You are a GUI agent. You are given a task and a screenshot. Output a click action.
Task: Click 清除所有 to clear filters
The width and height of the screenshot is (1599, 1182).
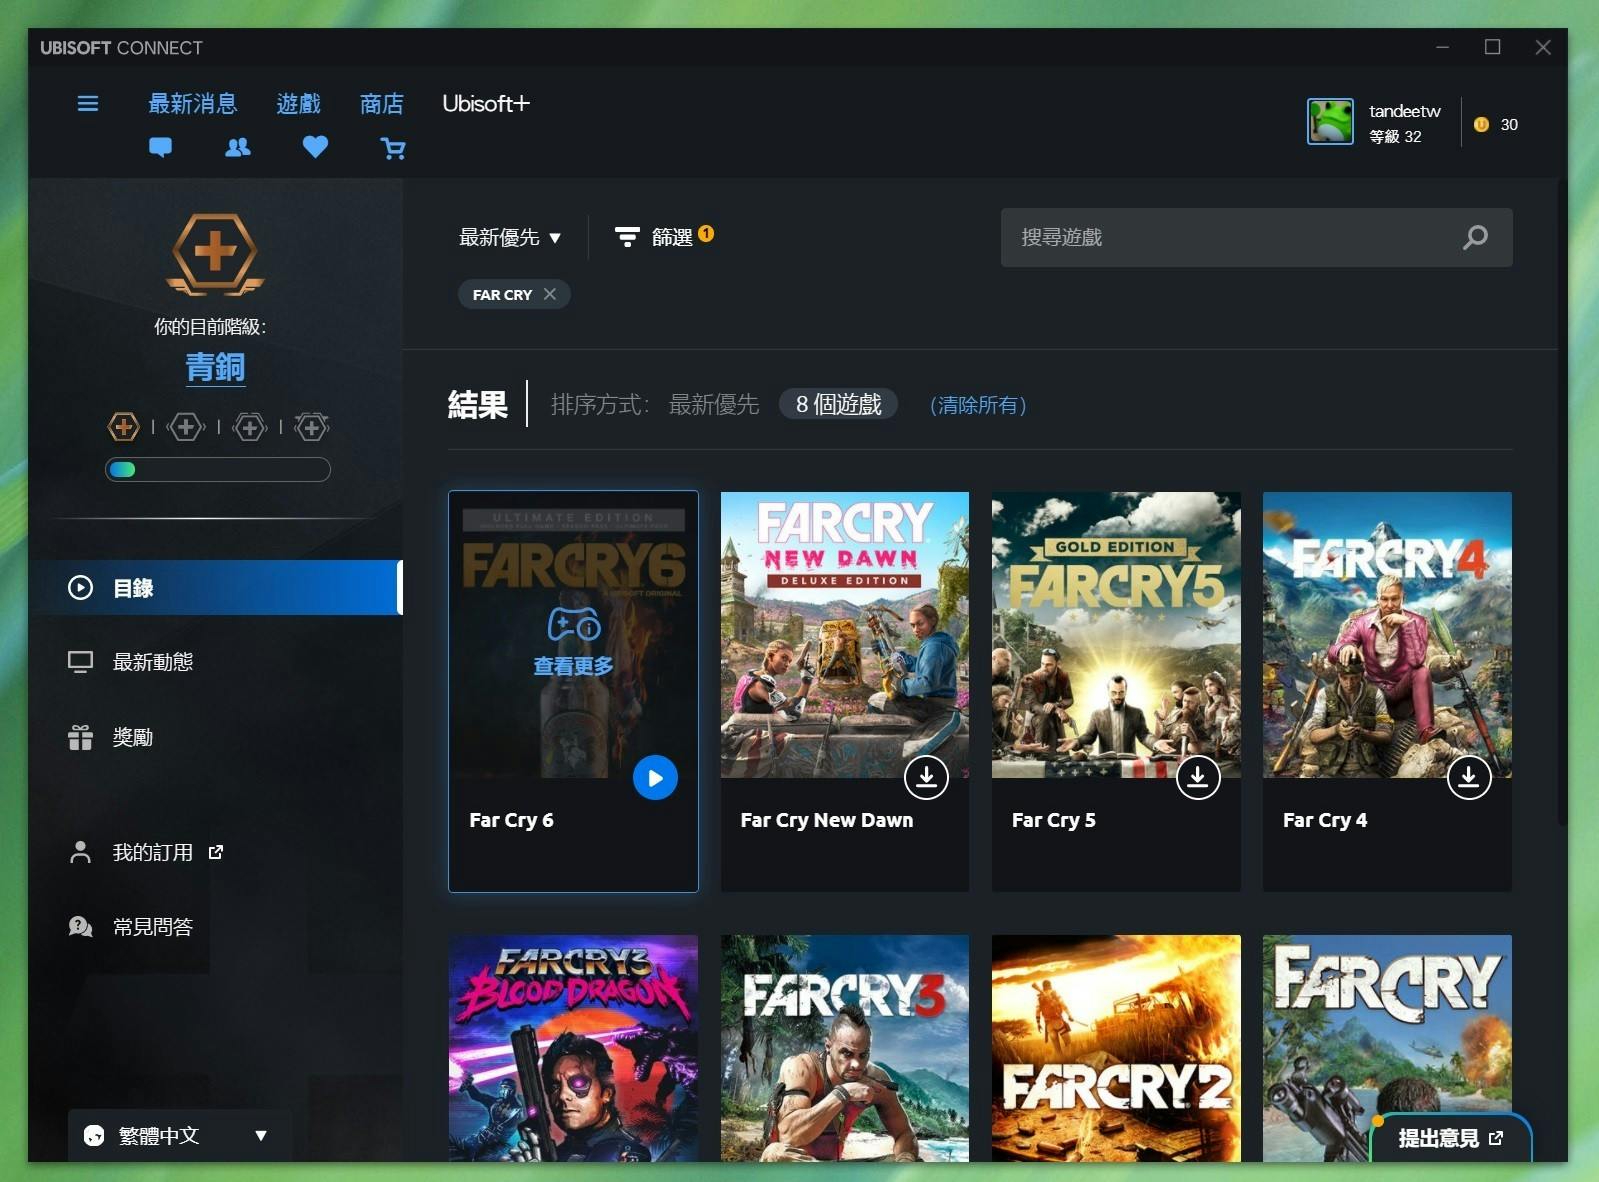pyautogui.click(x=978, y=405)
